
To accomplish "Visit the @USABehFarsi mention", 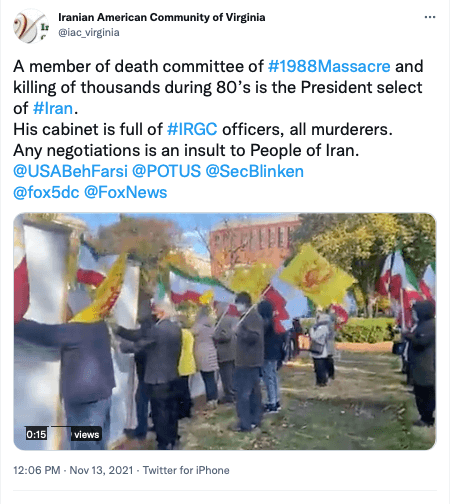I will 70,171.
